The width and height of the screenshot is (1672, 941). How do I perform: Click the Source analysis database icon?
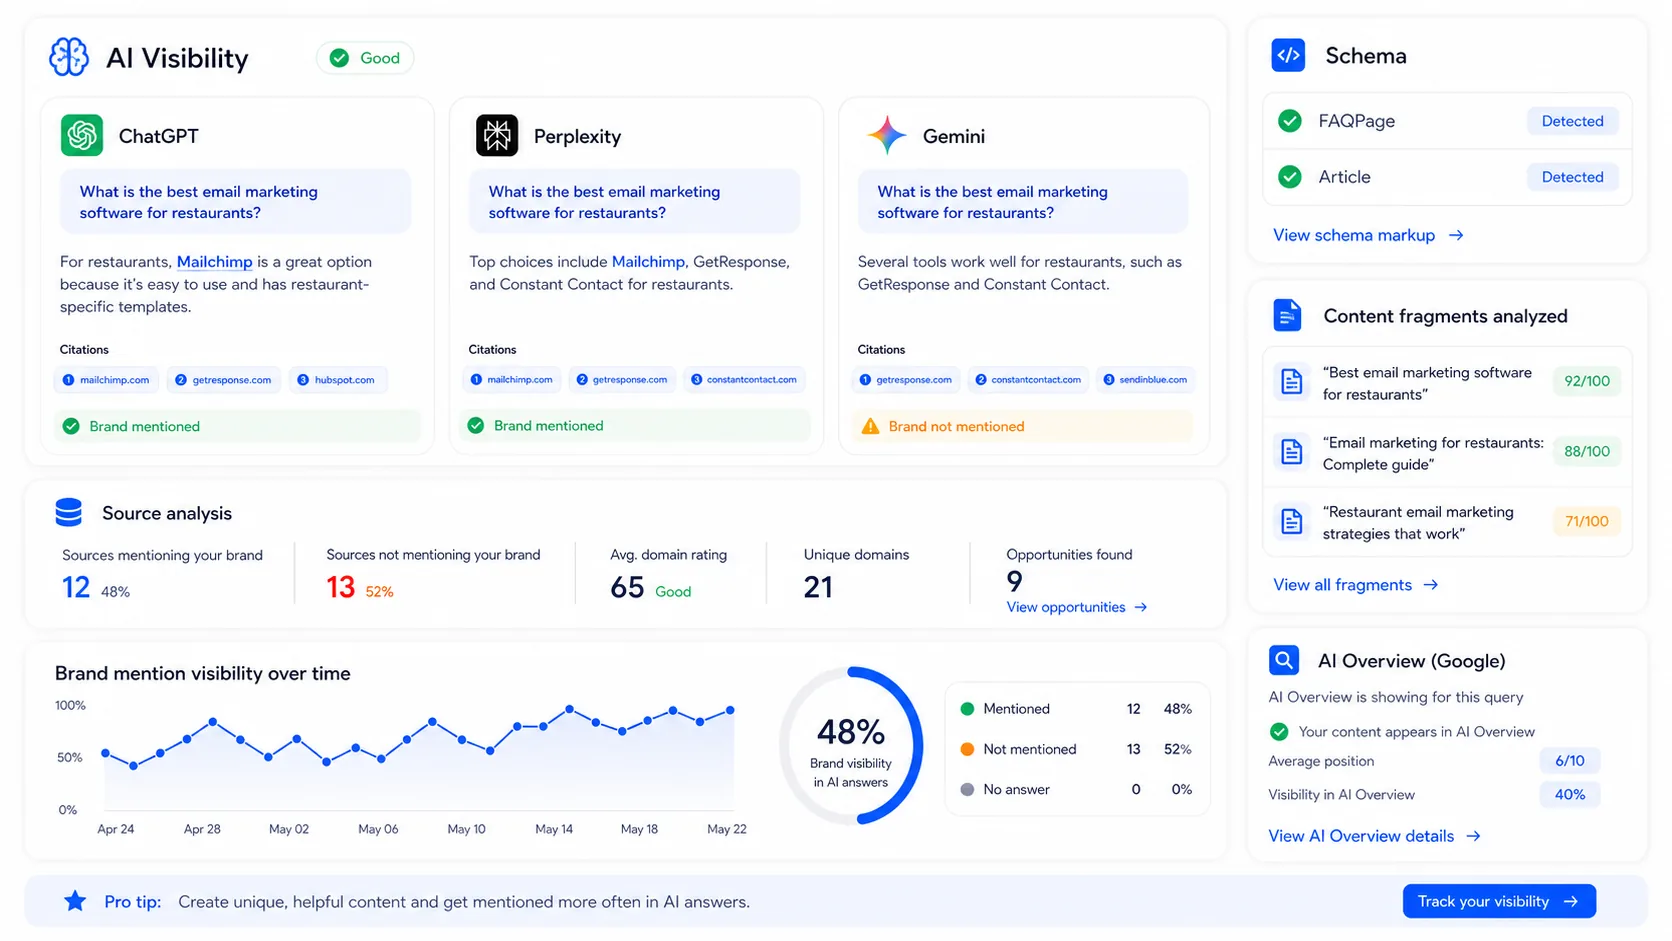pos(69,512)
